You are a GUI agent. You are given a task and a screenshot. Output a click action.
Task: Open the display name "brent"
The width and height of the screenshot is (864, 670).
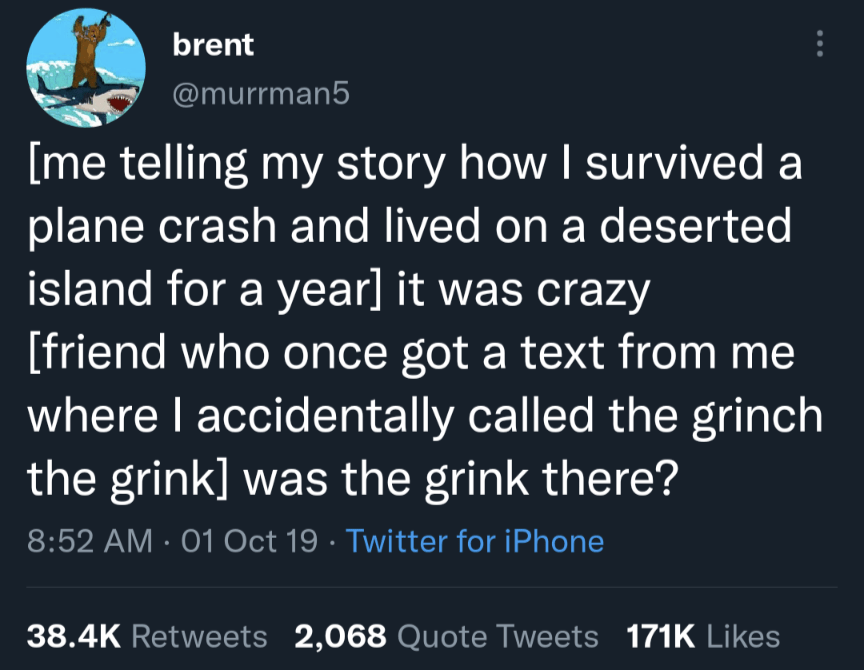[213, 45]
